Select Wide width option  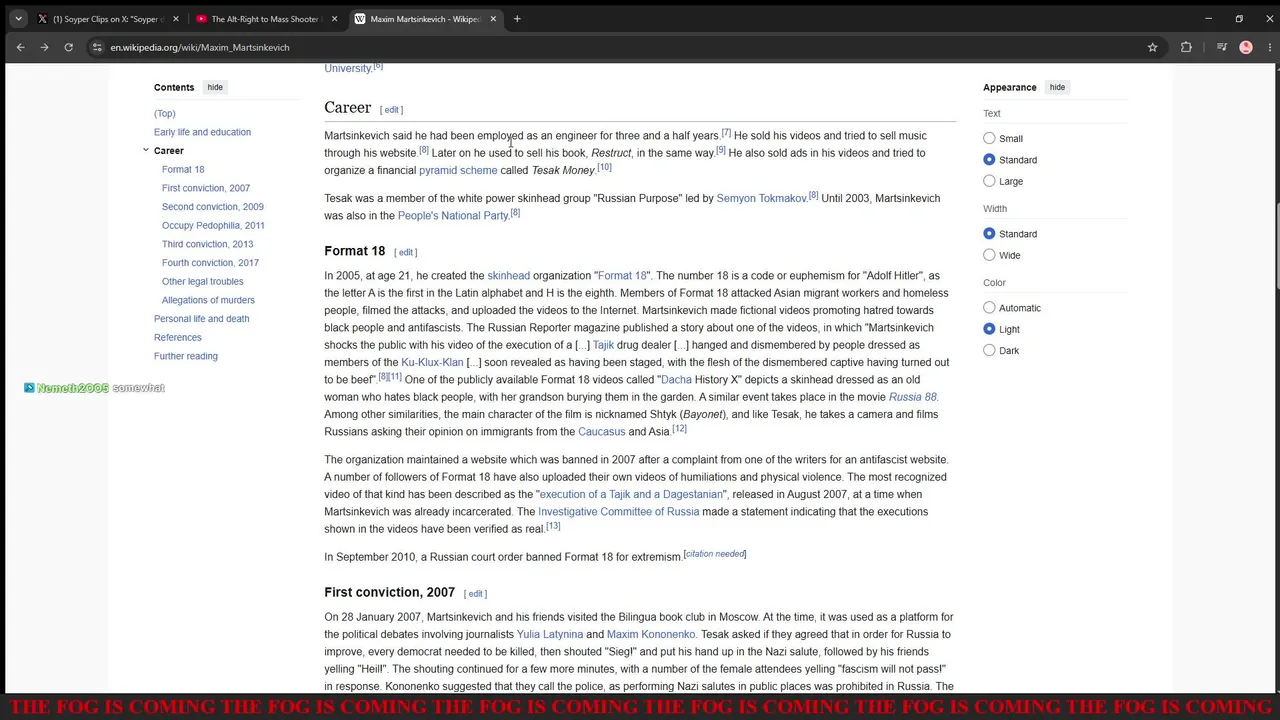[989, 255]
